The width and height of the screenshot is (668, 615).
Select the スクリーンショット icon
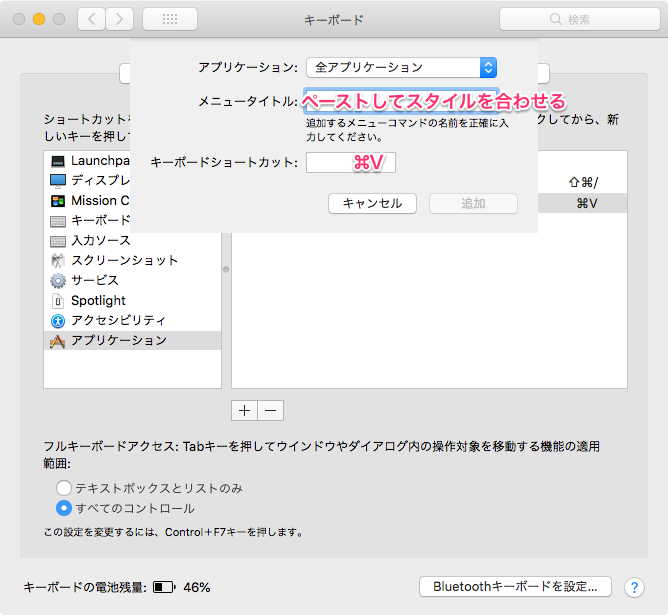[x=58, y=261]
